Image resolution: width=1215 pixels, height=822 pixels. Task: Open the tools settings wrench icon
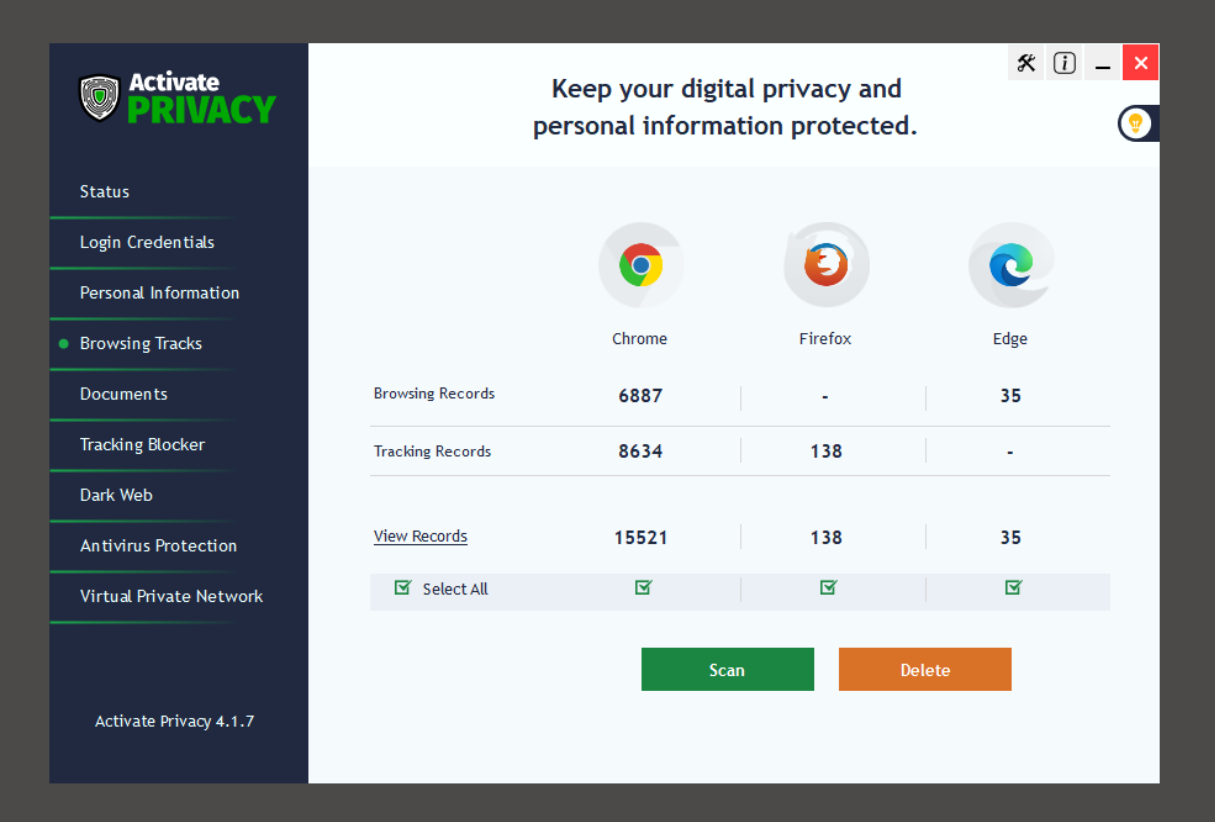(1026, 64)
